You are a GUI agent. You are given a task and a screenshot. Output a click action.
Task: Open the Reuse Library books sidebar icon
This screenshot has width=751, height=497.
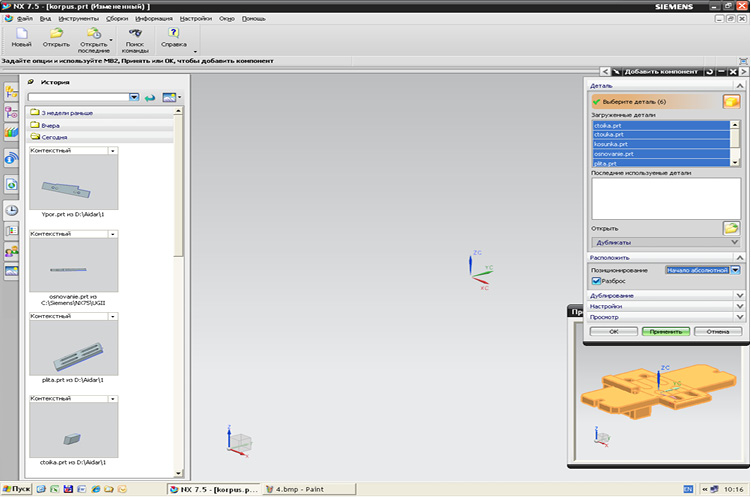(11, 132)
